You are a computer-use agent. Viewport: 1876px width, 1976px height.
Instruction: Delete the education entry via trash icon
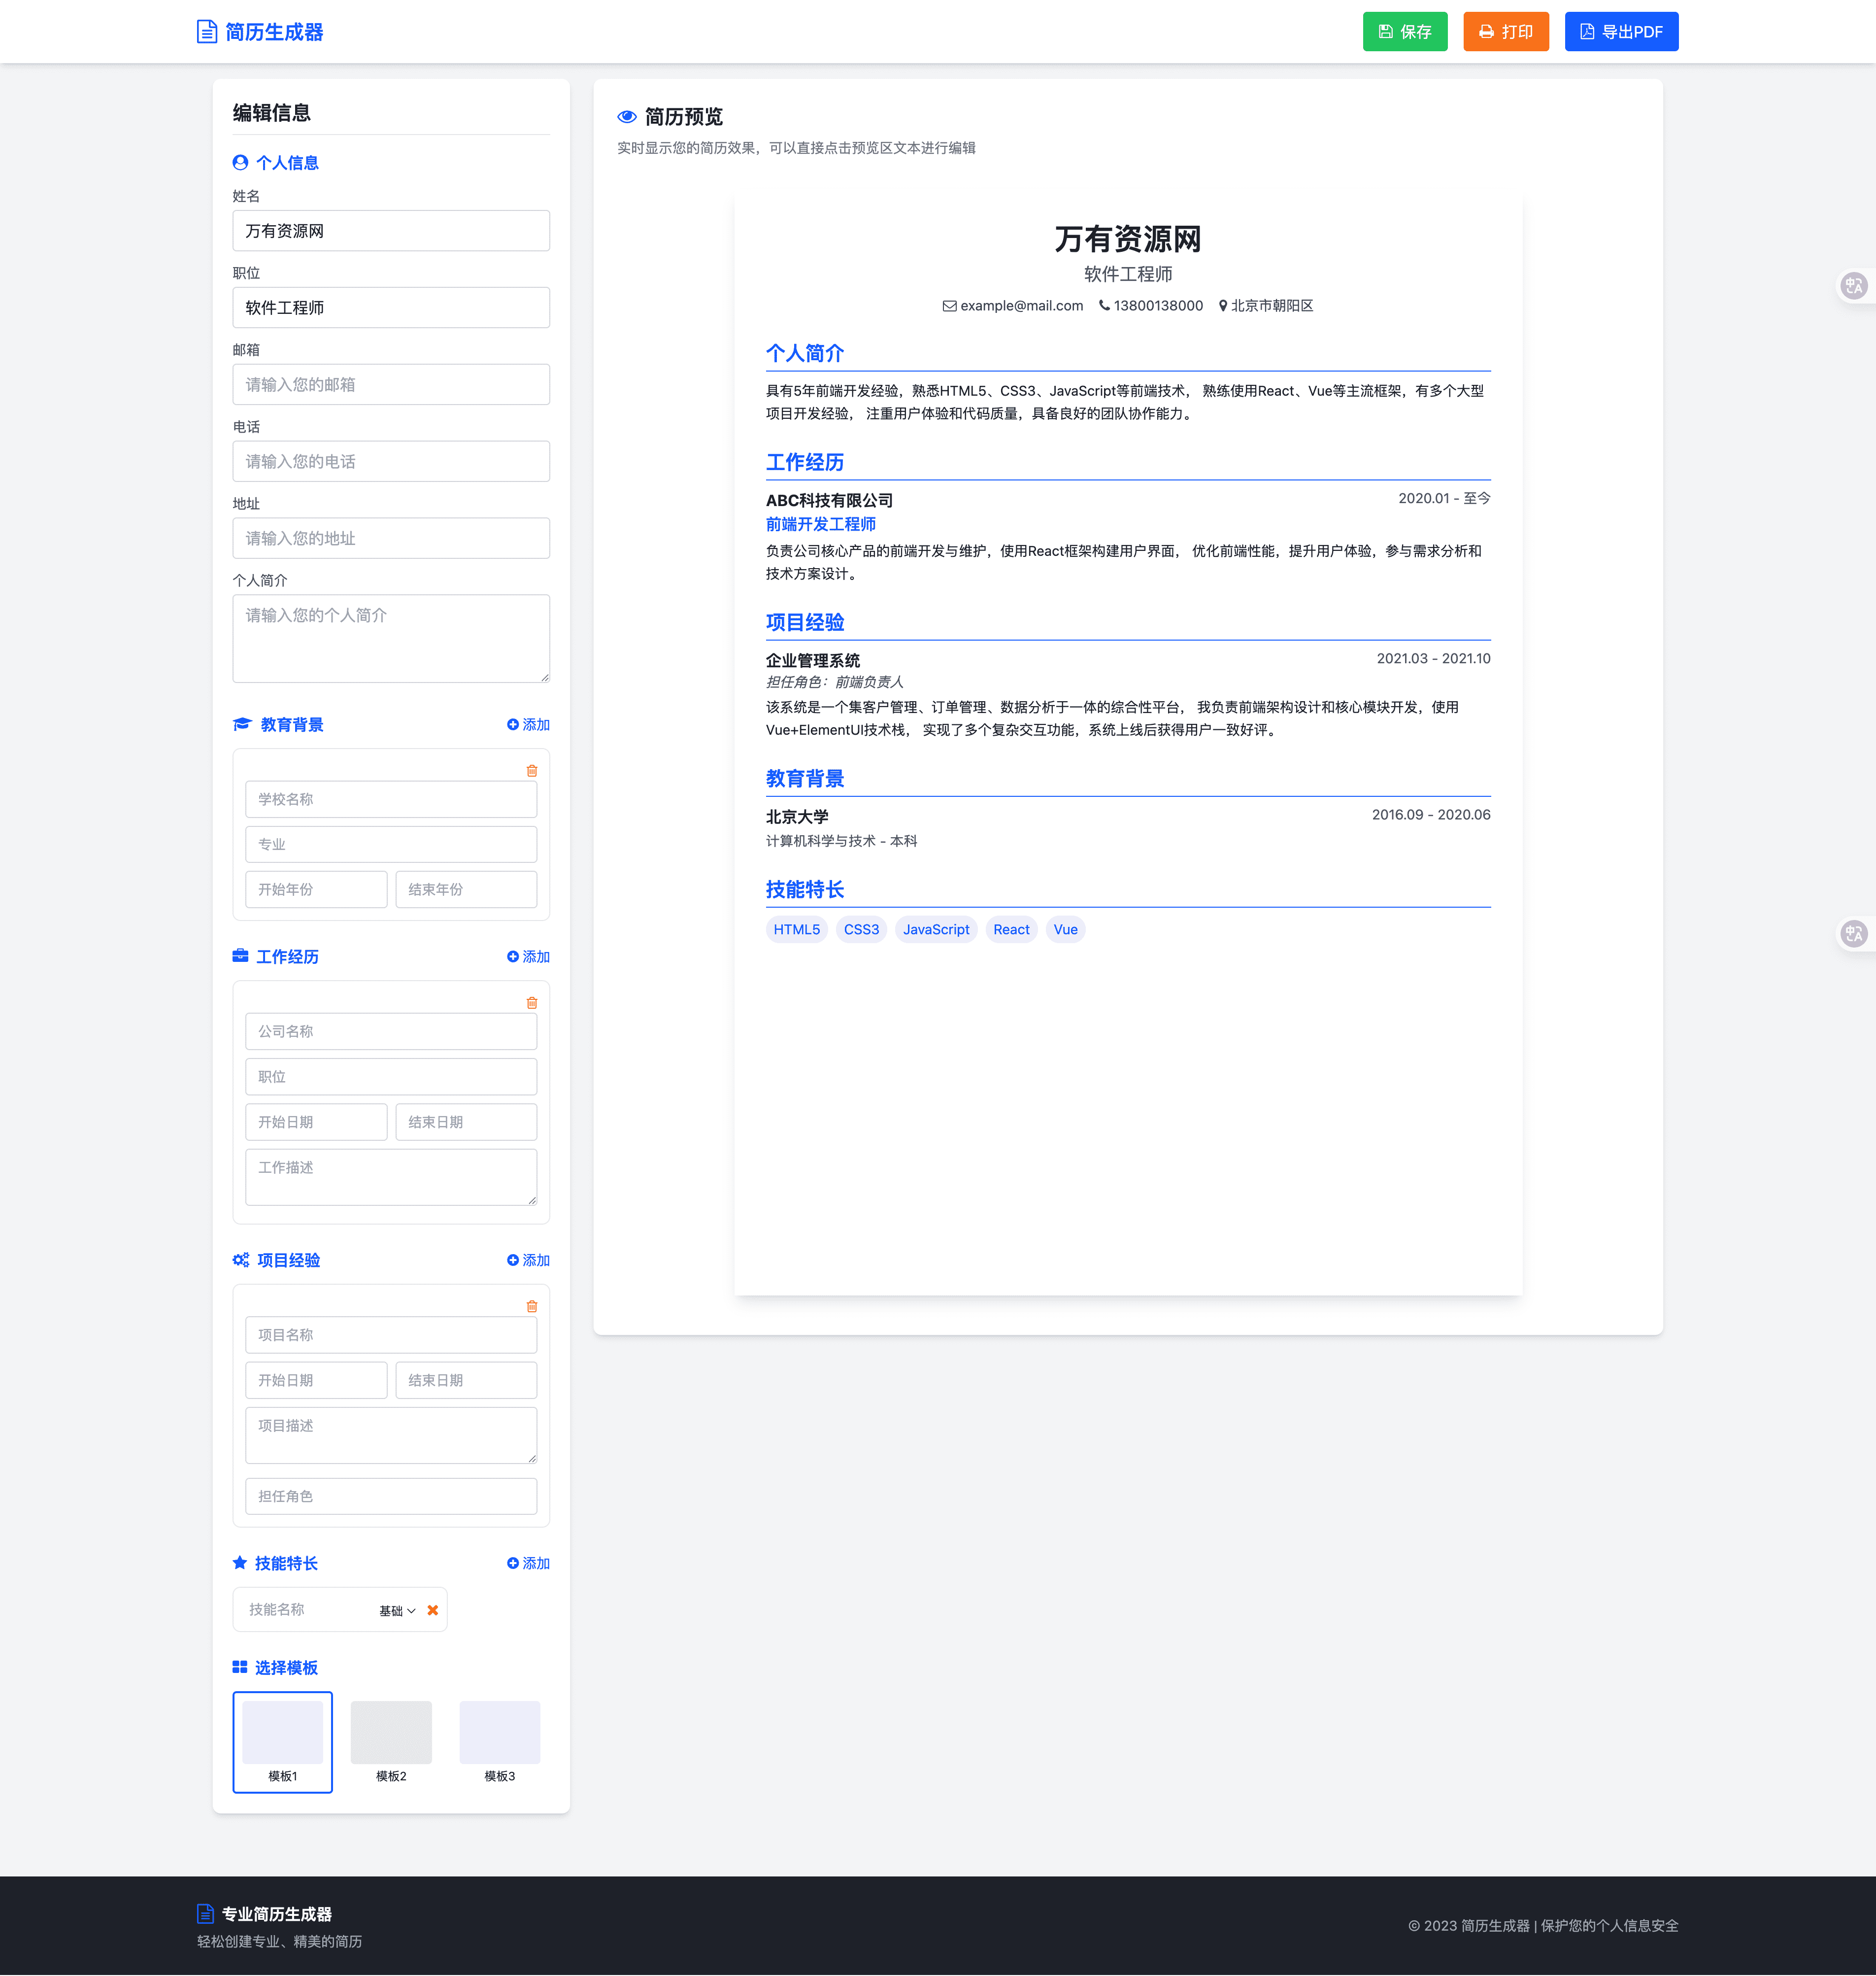[x=532, y=771]
